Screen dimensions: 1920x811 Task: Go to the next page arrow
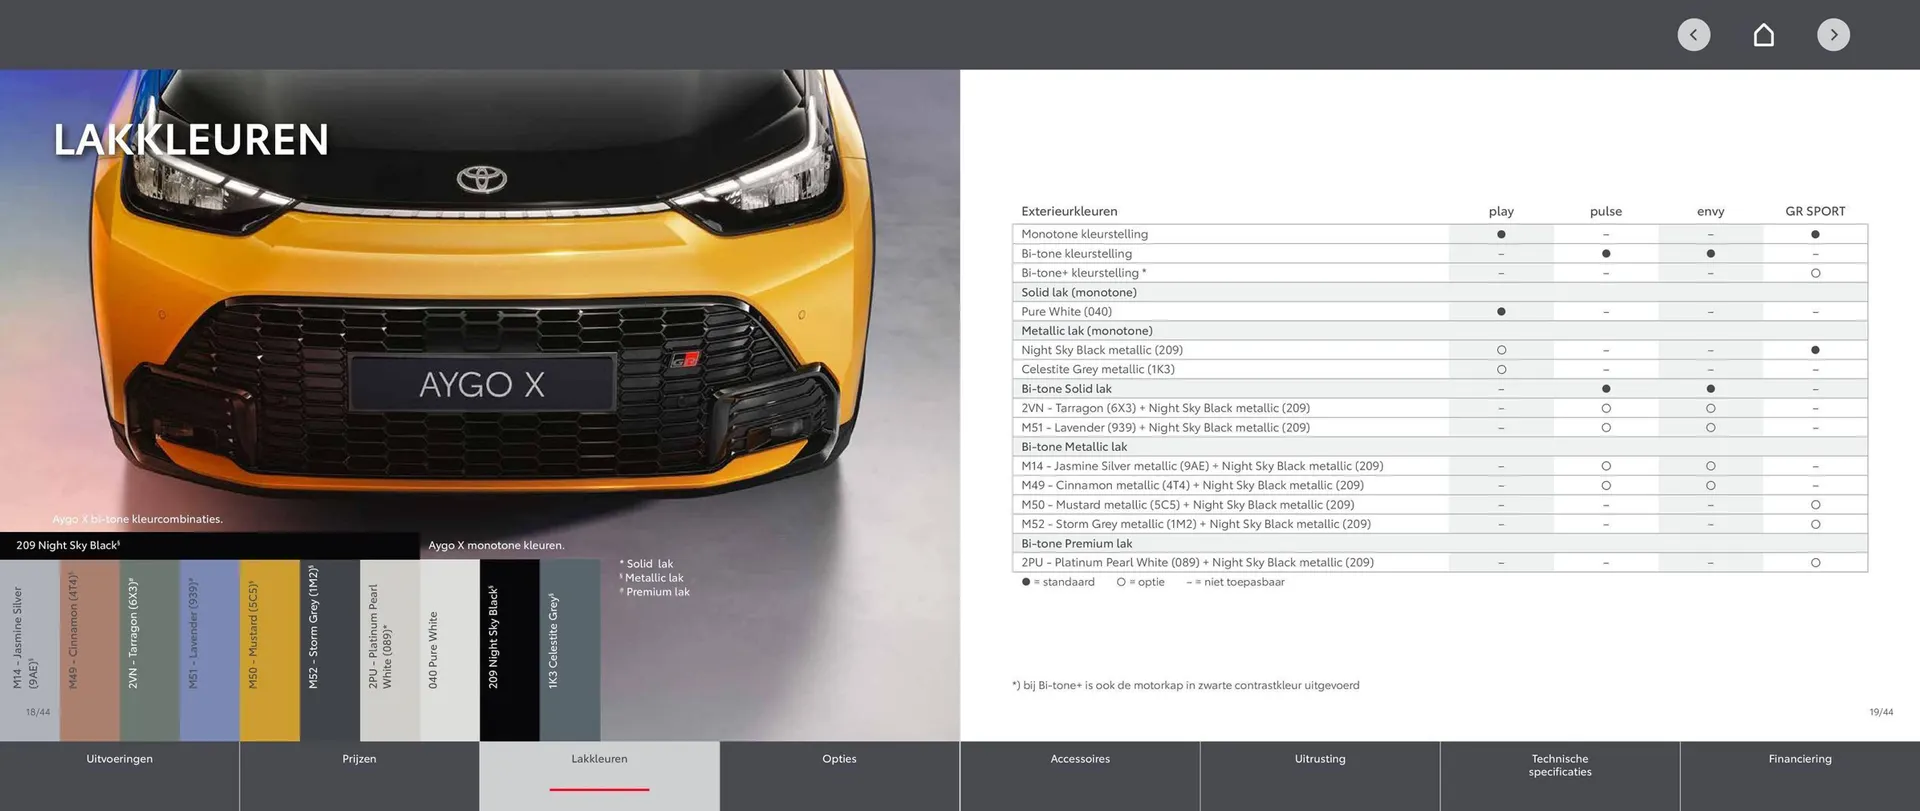(1833, 35)
